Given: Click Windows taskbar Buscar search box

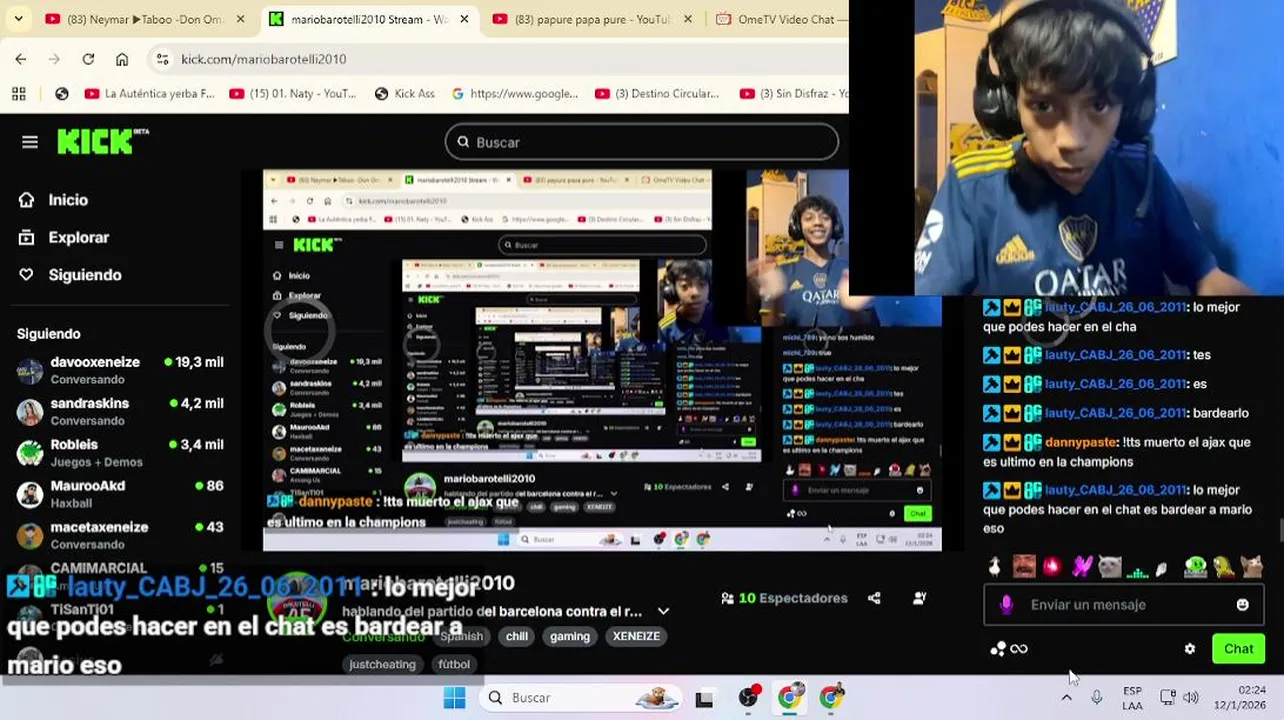Looking at the screenshot, I should pos(579,698).
